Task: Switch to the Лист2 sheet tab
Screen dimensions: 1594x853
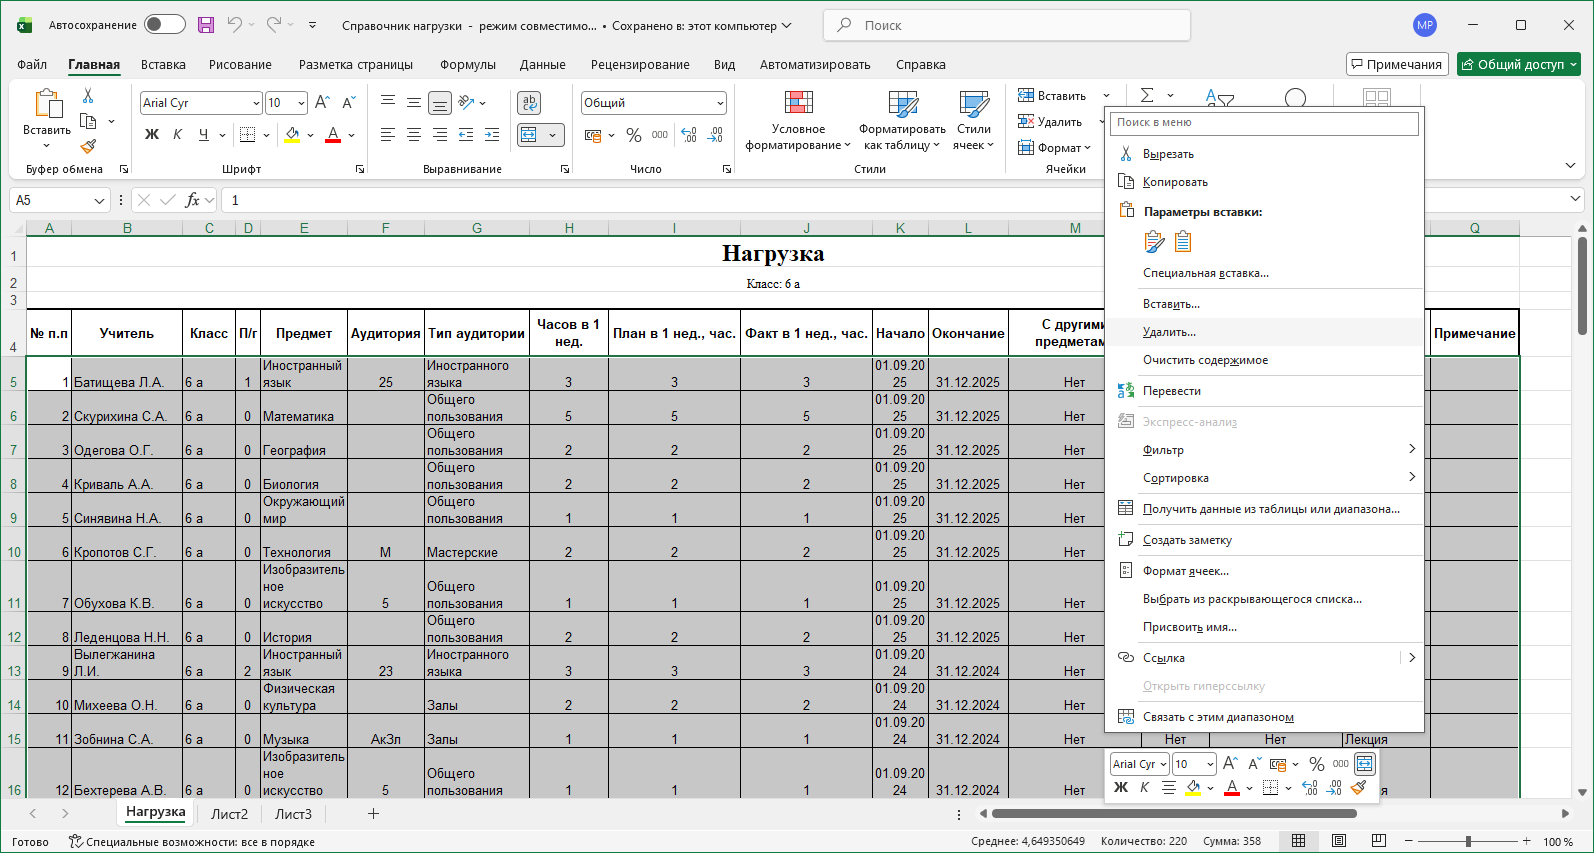Action: pos(229,814)
